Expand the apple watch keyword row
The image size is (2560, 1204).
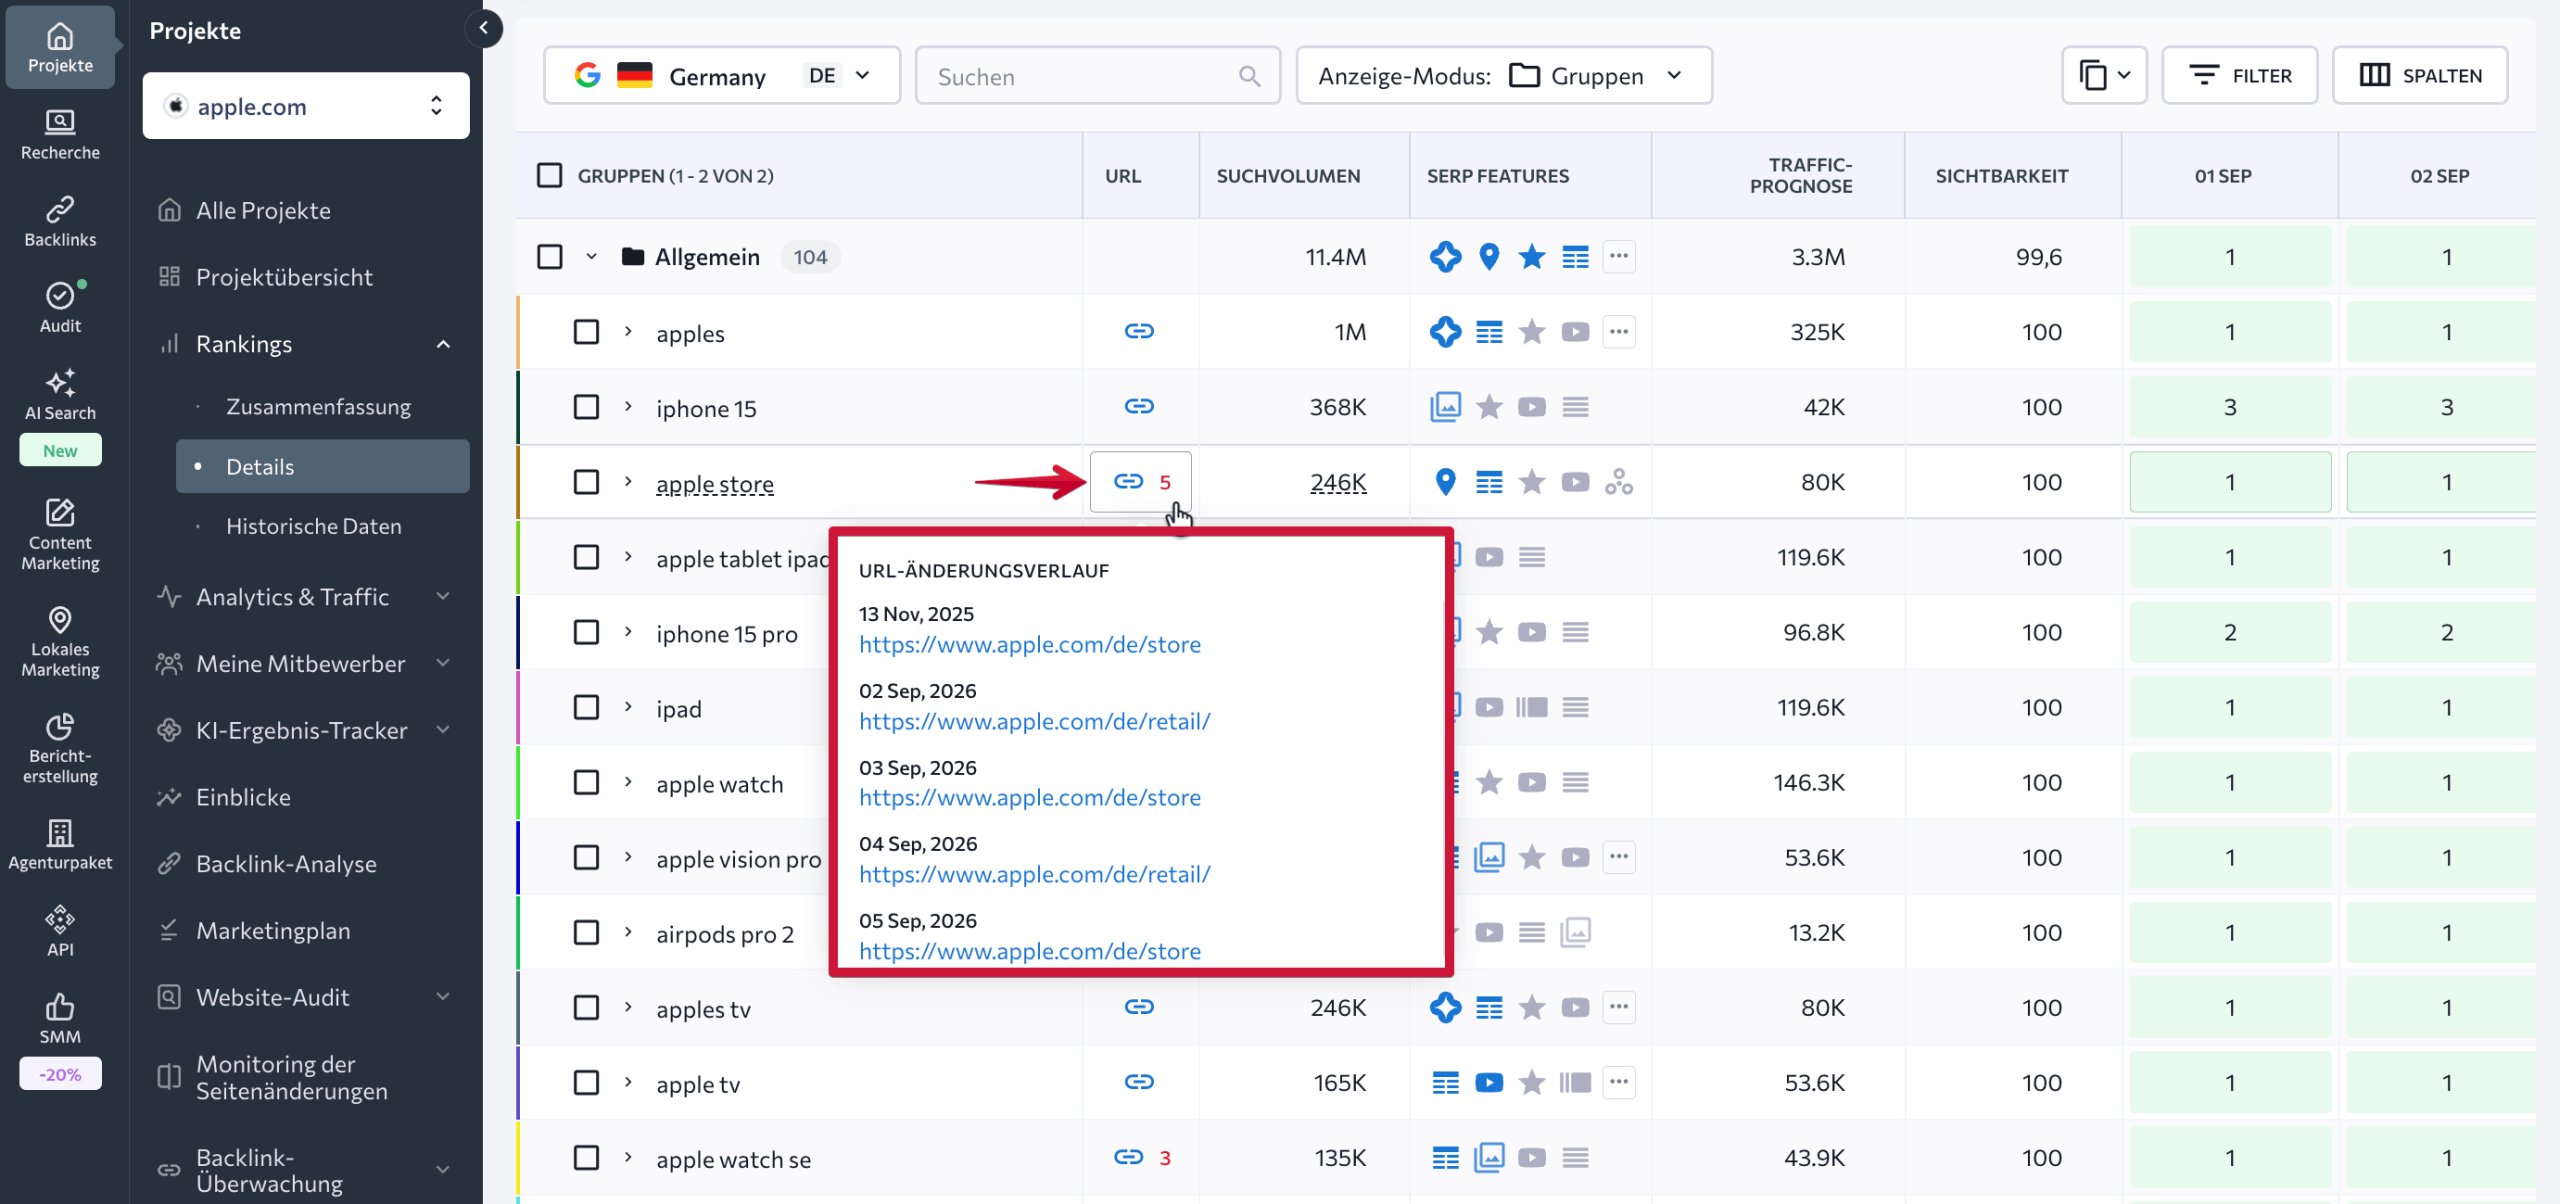tap(628, 782)
